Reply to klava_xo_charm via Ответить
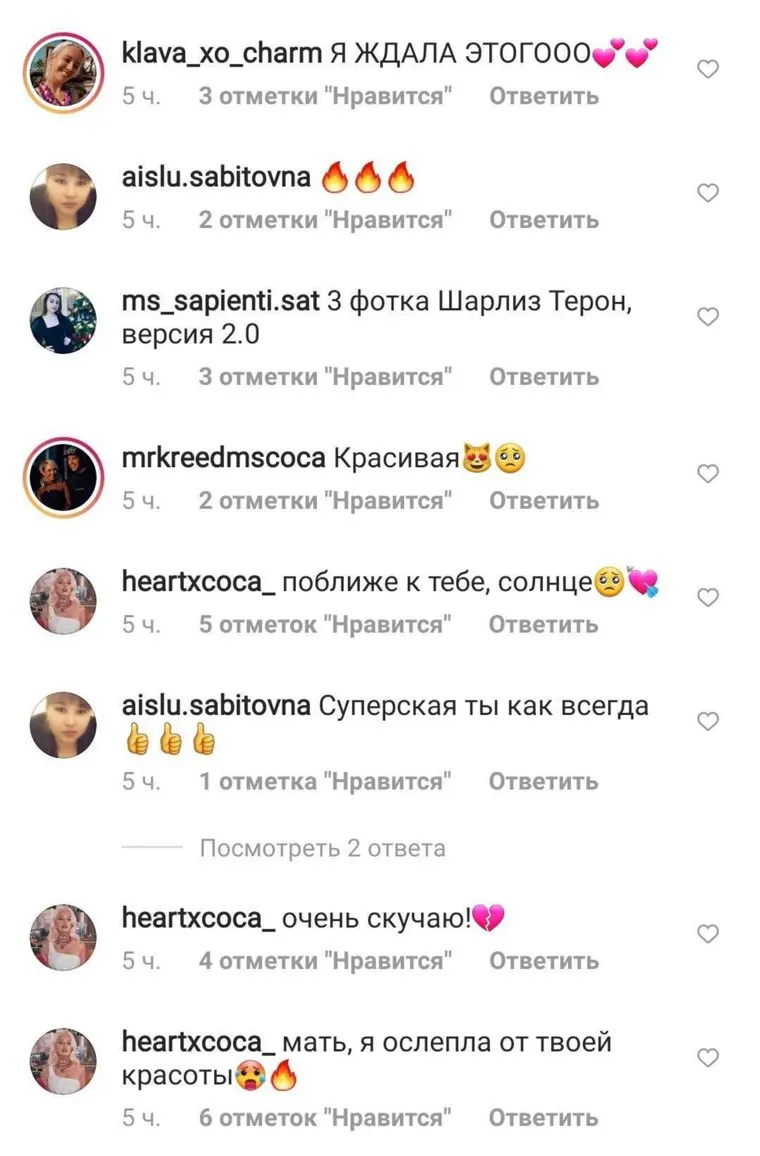 [544, 97]
